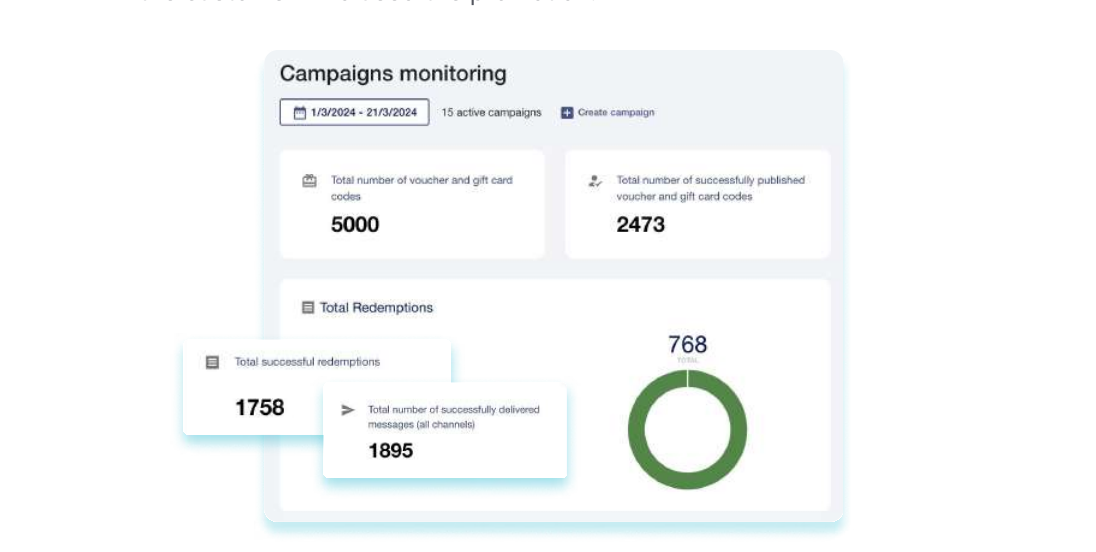Click the list icon on the successful redemptions card

(x=212, y=362)
